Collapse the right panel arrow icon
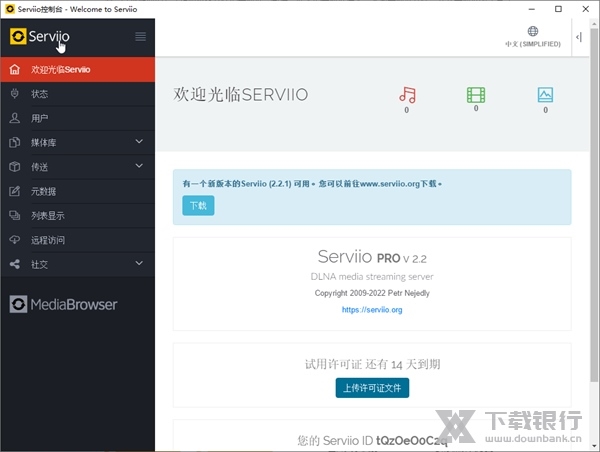 click(x=579, y=37)
